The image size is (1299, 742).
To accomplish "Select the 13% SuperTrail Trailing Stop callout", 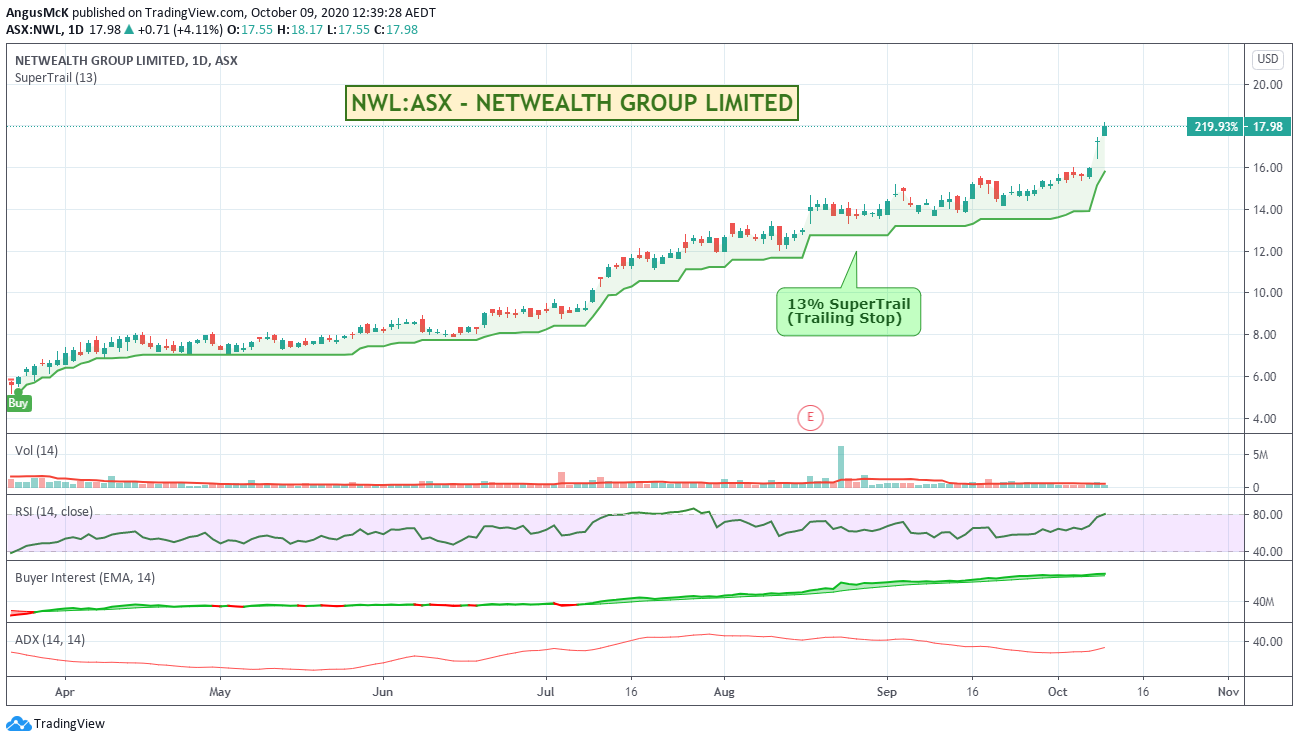I will [848, 312].
